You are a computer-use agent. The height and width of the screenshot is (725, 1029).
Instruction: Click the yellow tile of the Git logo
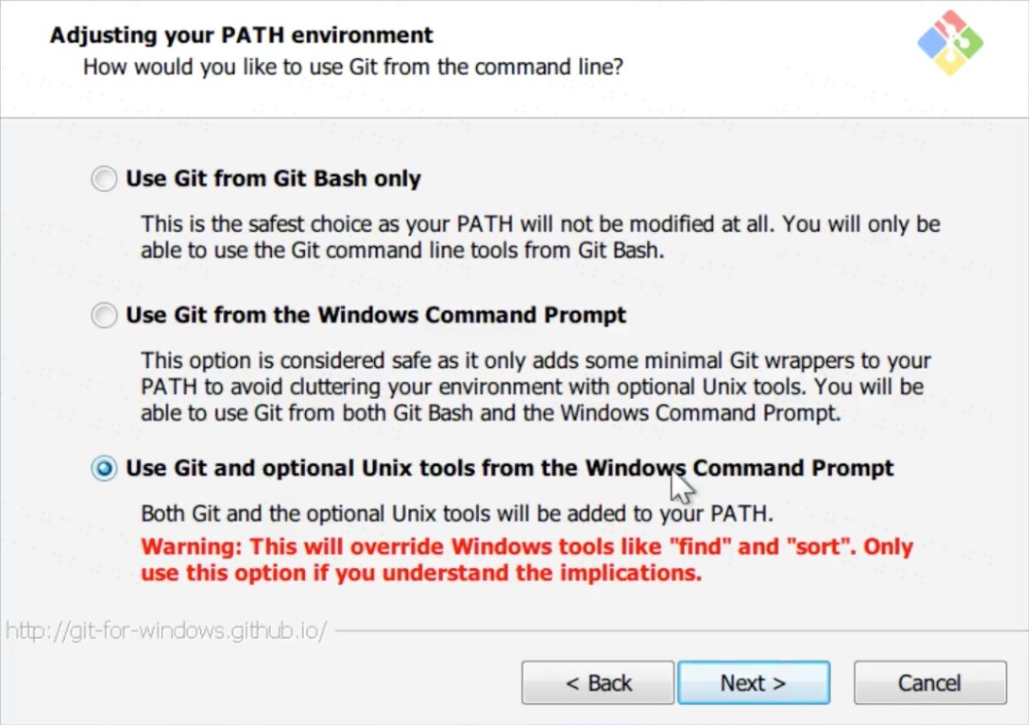(950, 61)
